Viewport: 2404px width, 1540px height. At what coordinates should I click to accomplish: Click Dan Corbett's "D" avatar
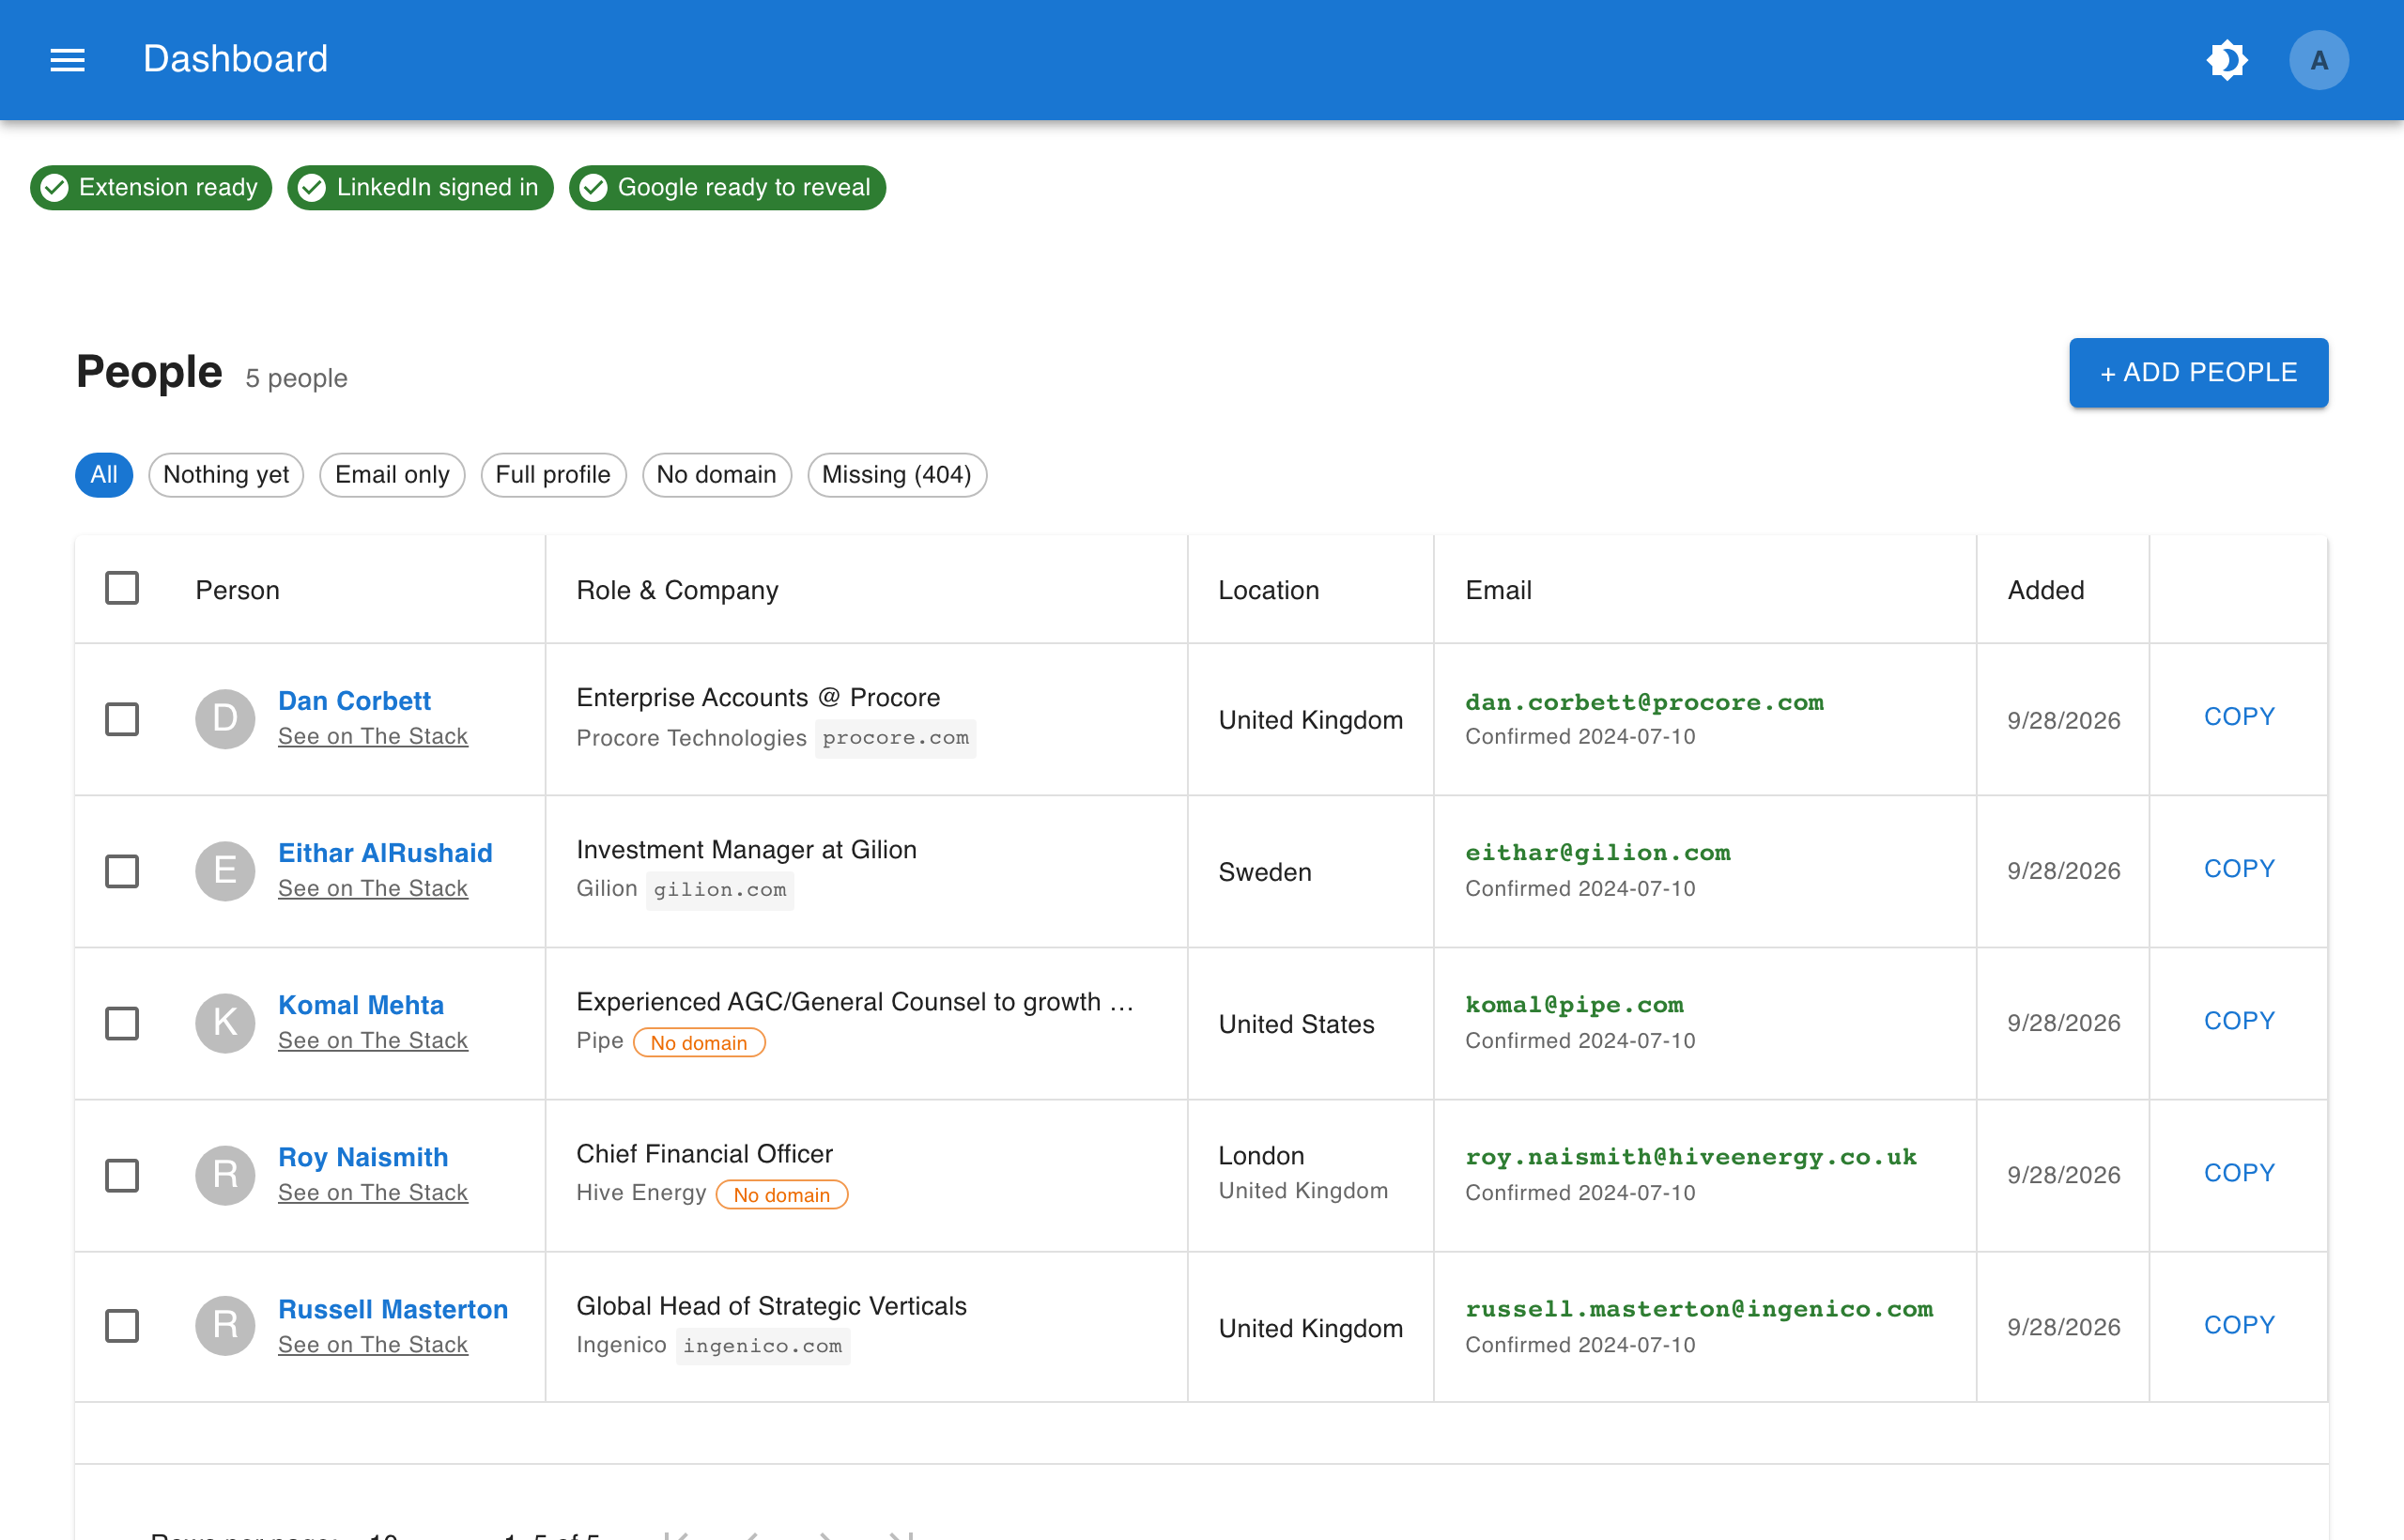pyautogui.click(x=225, y=718)
